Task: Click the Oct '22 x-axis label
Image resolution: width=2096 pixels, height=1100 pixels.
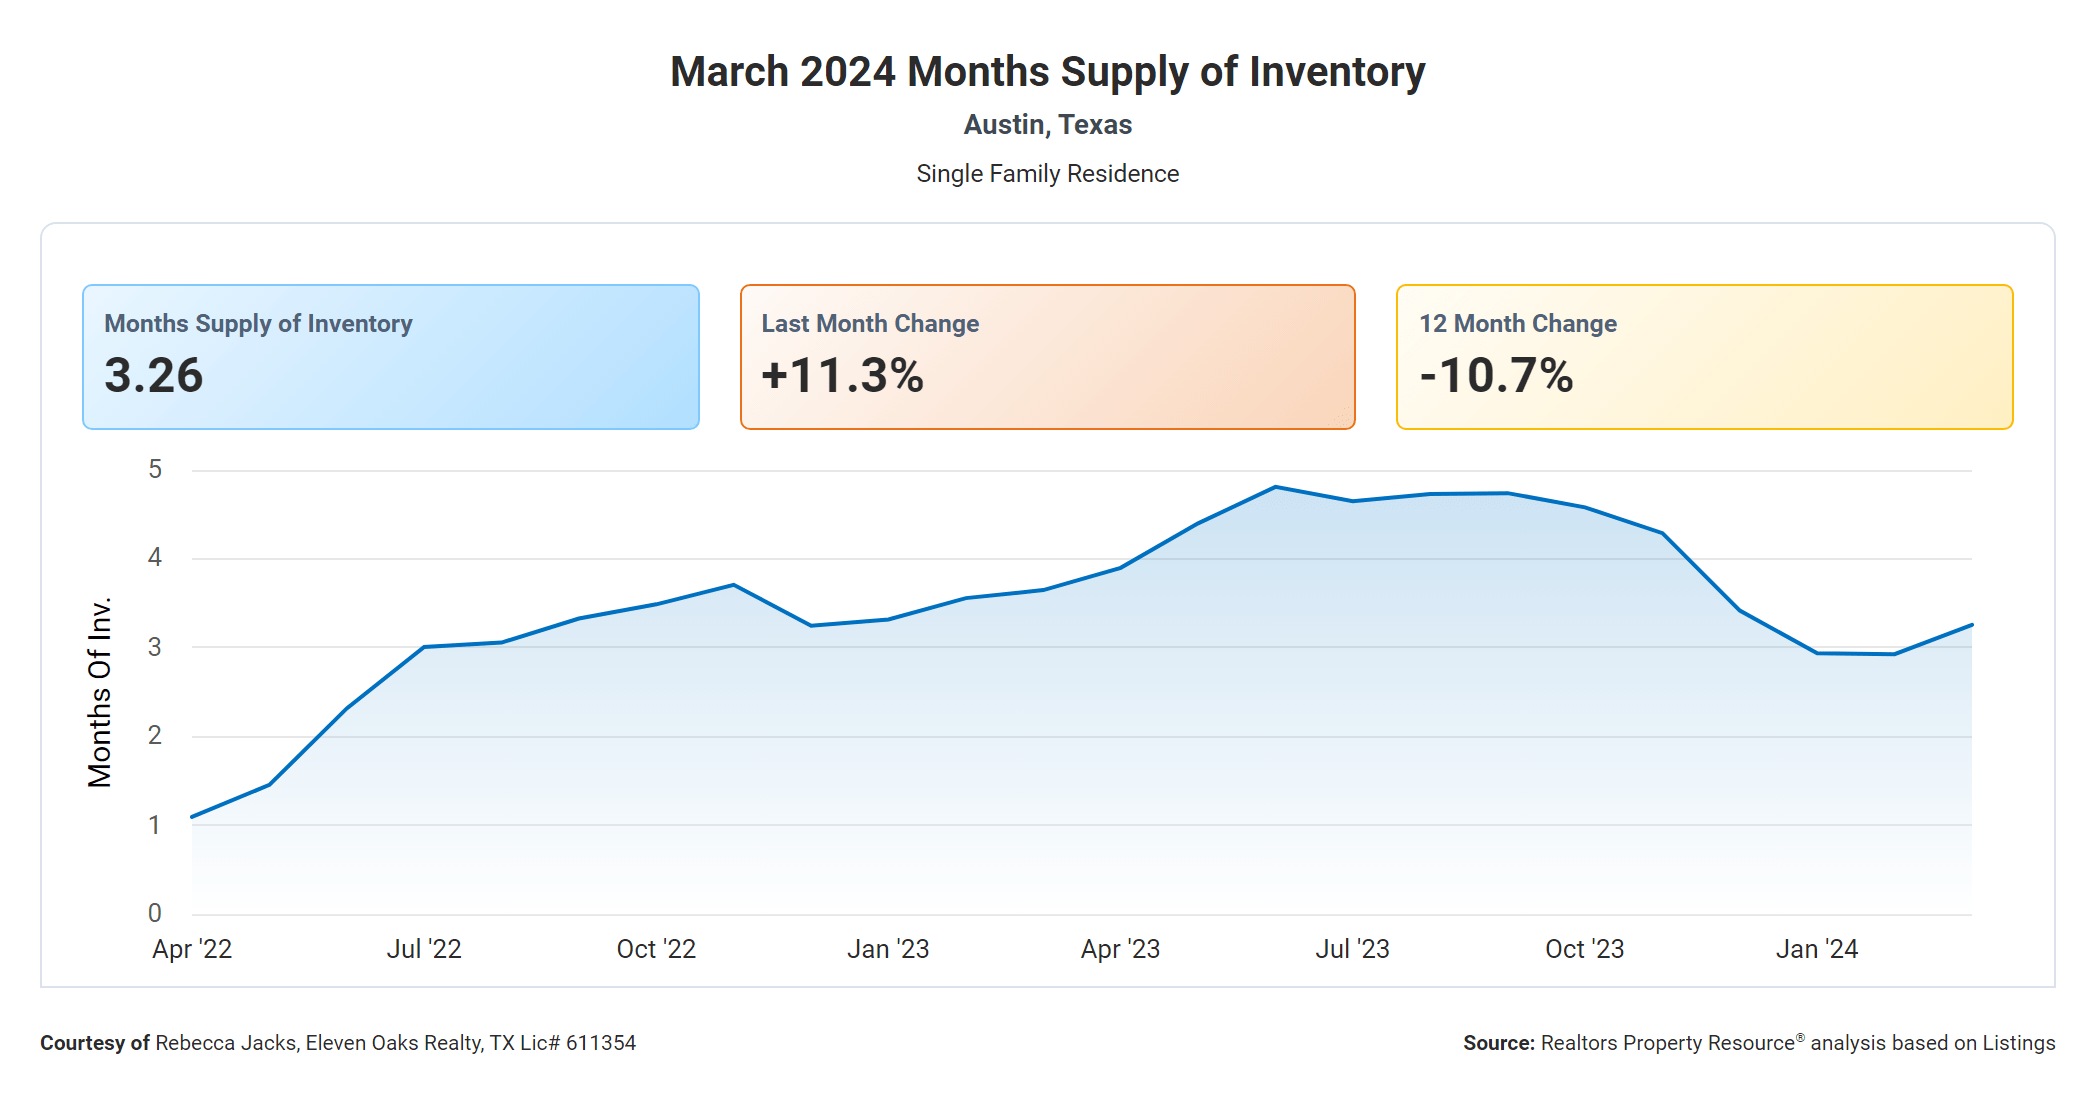Action: [656, 949]
